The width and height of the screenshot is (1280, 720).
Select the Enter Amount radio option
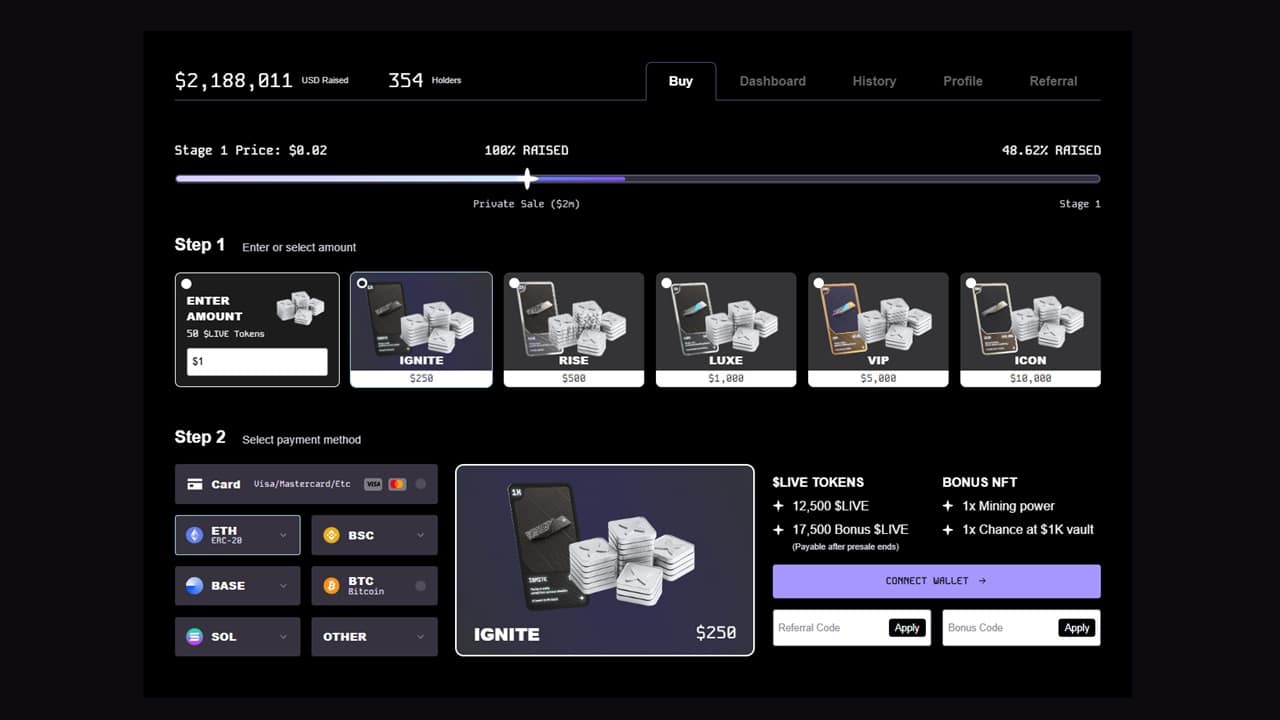pos(187,284)
